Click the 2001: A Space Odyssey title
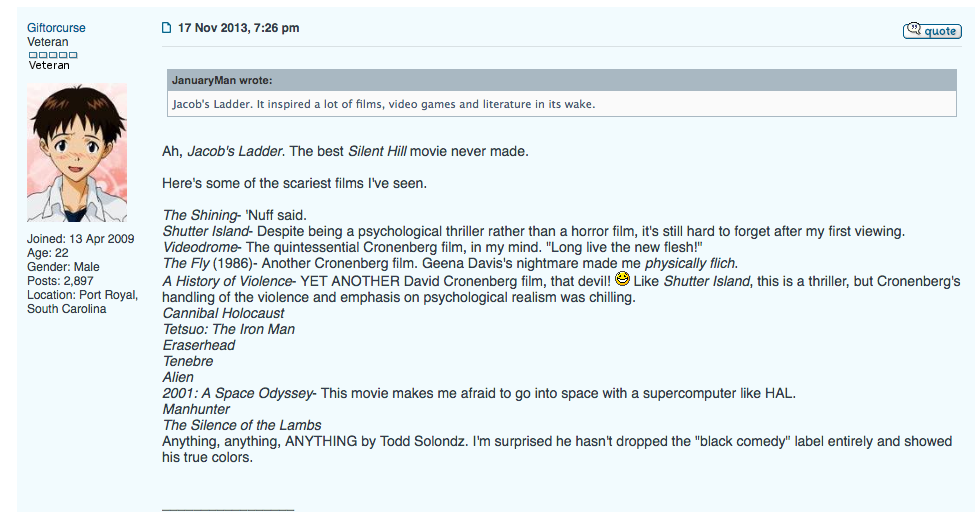The image size is (976, 512). click(x=237, y=393)
